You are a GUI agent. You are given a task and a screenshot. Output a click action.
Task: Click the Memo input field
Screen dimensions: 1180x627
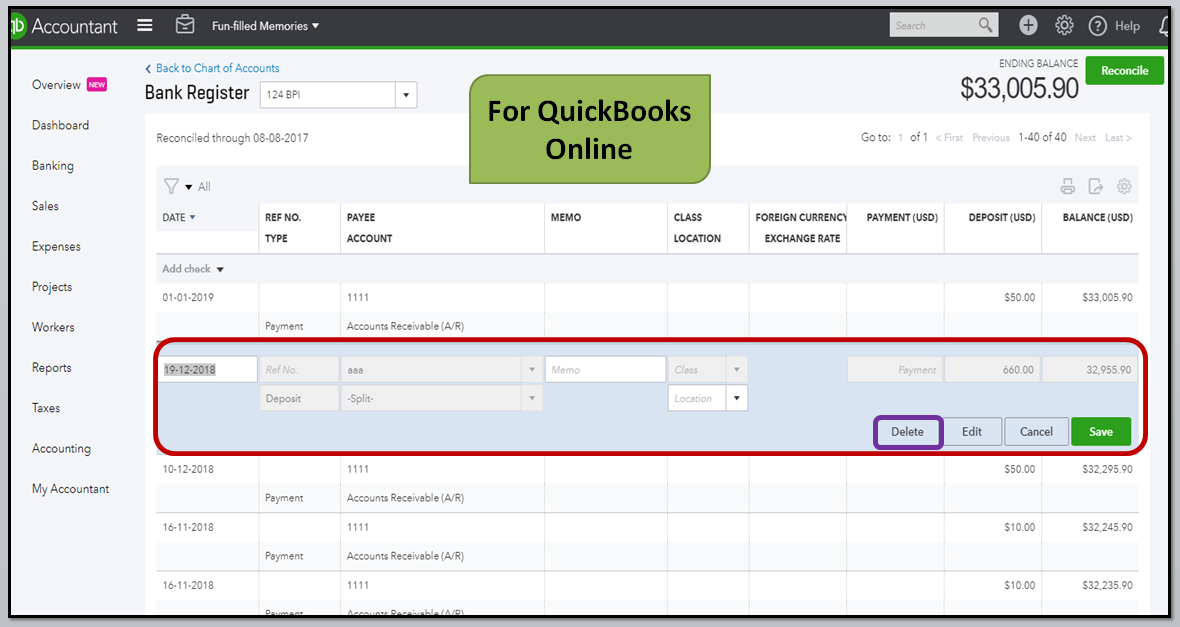(606, 370)
